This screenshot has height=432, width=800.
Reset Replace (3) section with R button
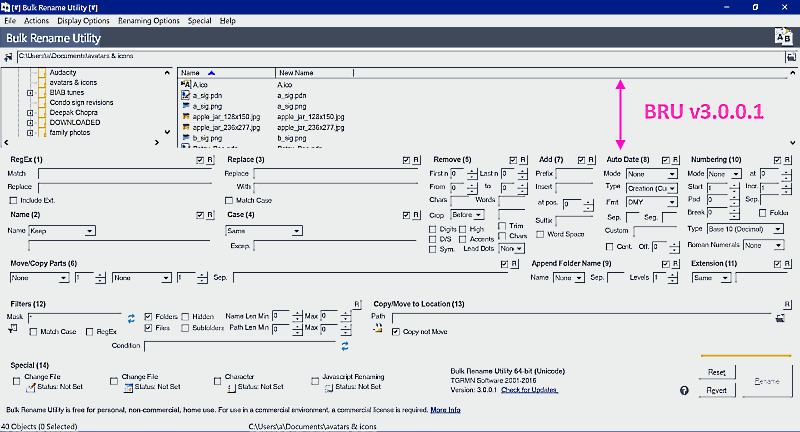pos(416,160)
